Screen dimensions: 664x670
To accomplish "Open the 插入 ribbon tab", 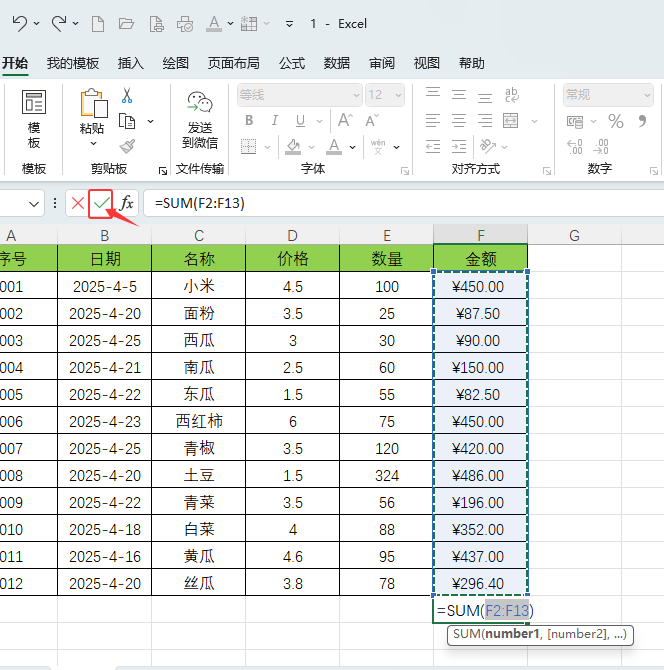I will coord(131,63).
